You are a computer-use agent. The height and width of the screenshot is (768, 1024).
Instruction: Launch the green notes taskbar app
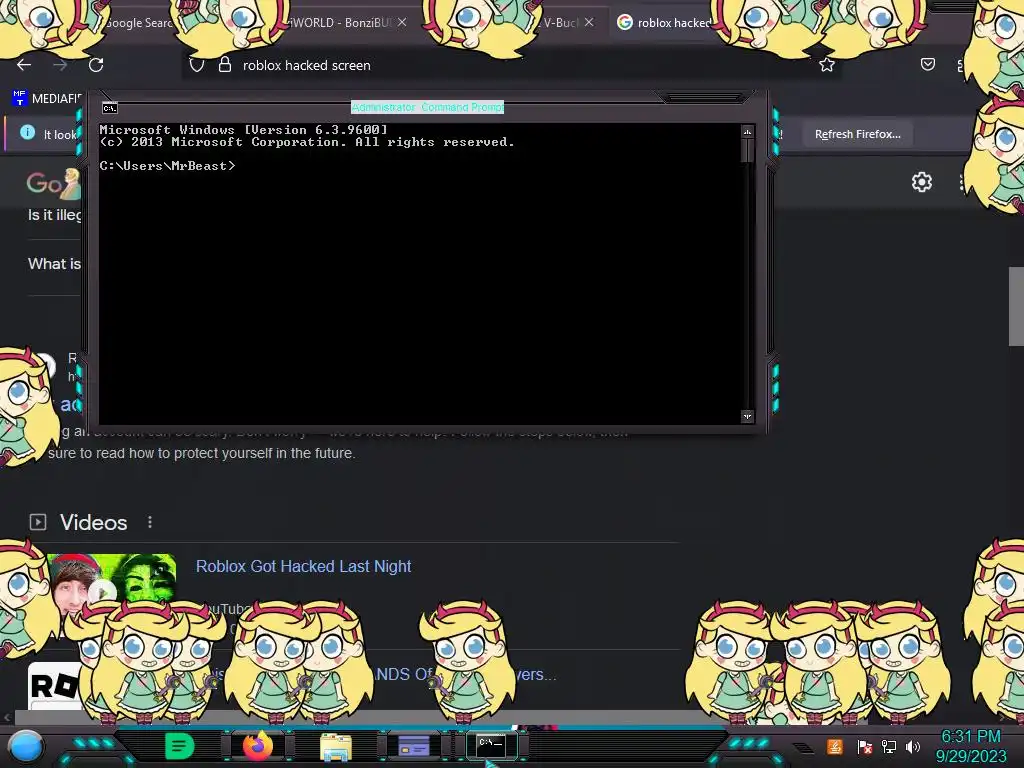179,746
